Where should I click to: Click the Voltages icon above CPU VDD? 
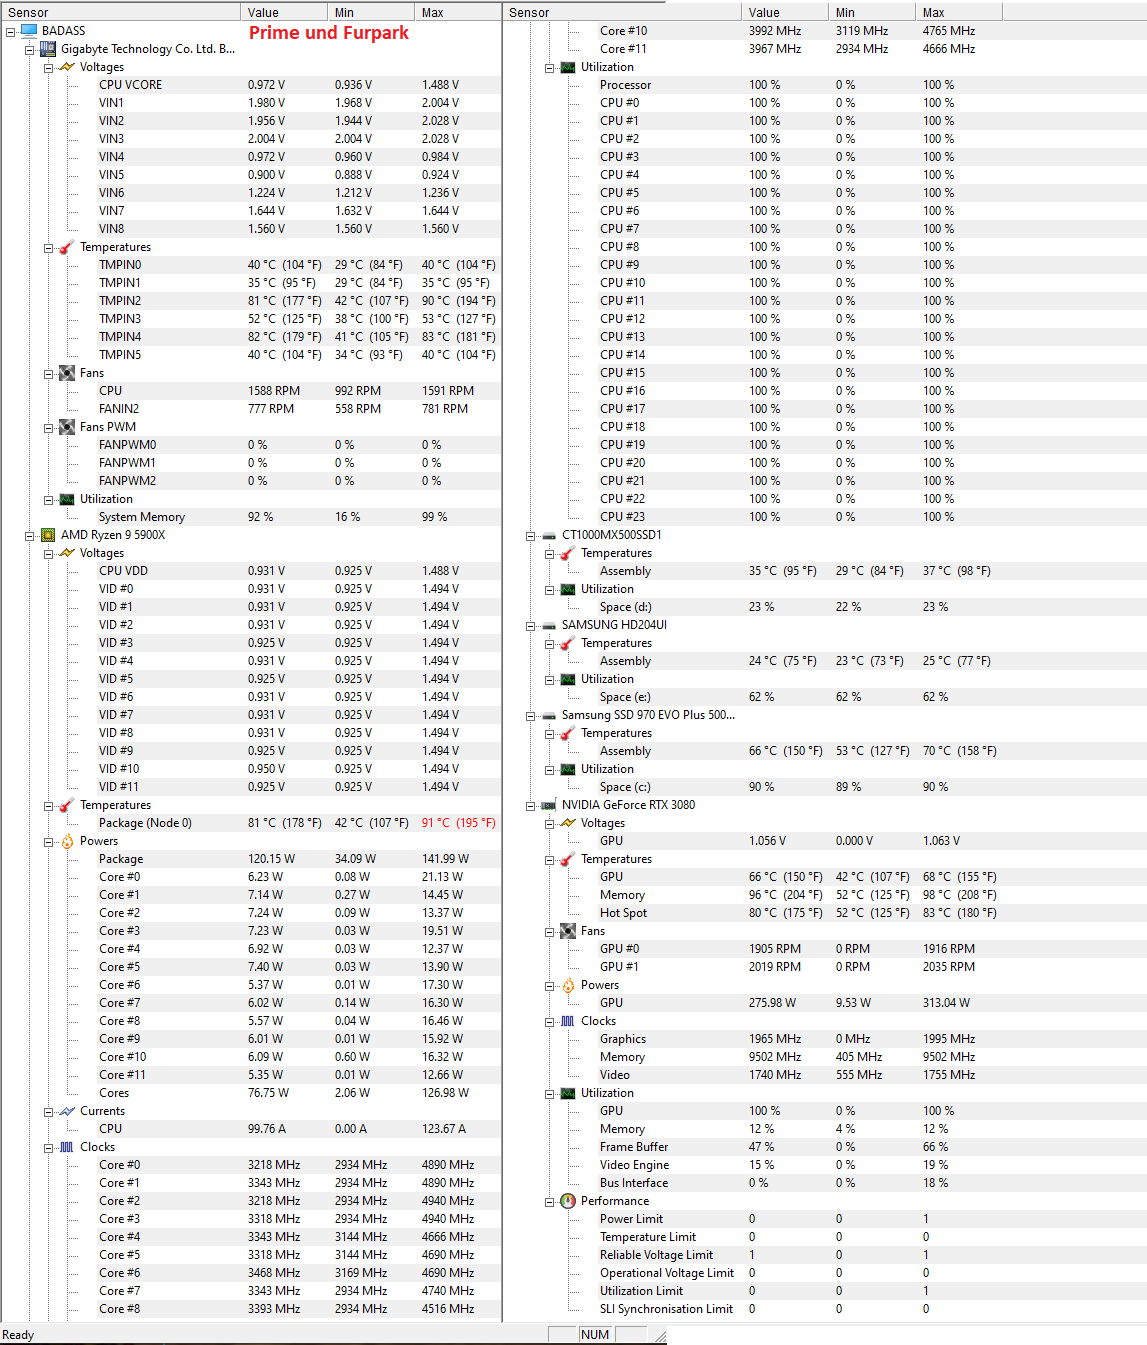tap(67, 553)
